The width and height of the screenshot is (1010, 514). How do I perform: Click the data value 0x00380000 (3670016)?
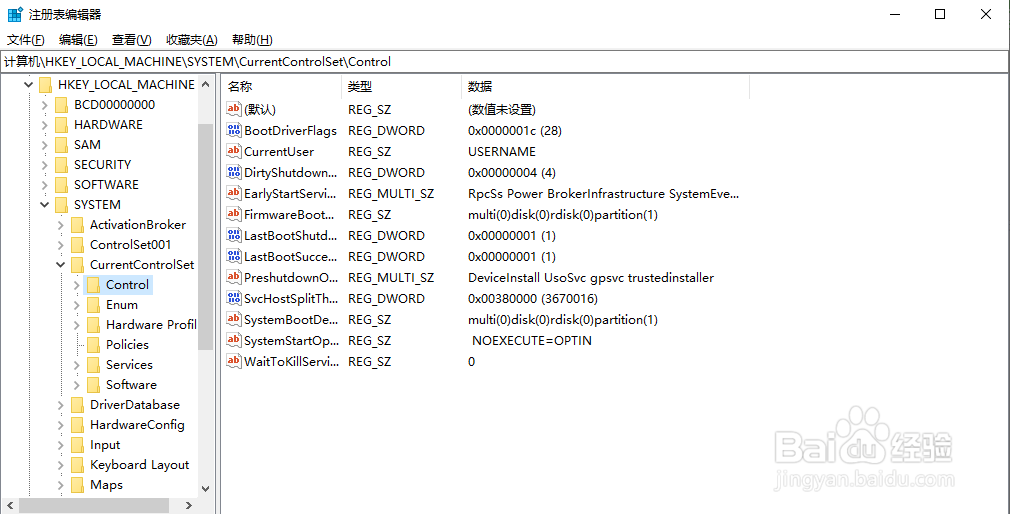click(533, 299)
